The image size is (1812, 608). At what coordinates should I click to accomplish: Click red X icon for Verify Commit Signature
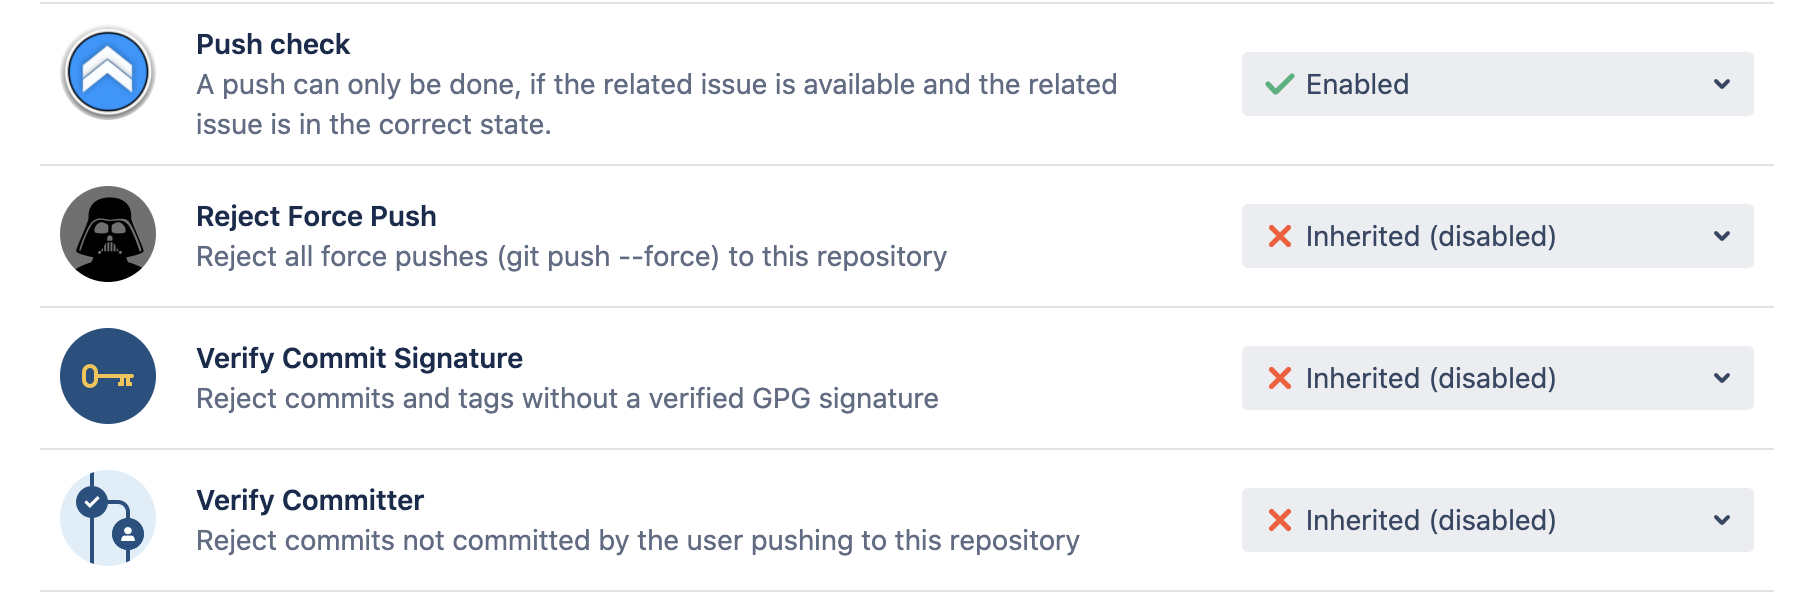pos(1279,378)
